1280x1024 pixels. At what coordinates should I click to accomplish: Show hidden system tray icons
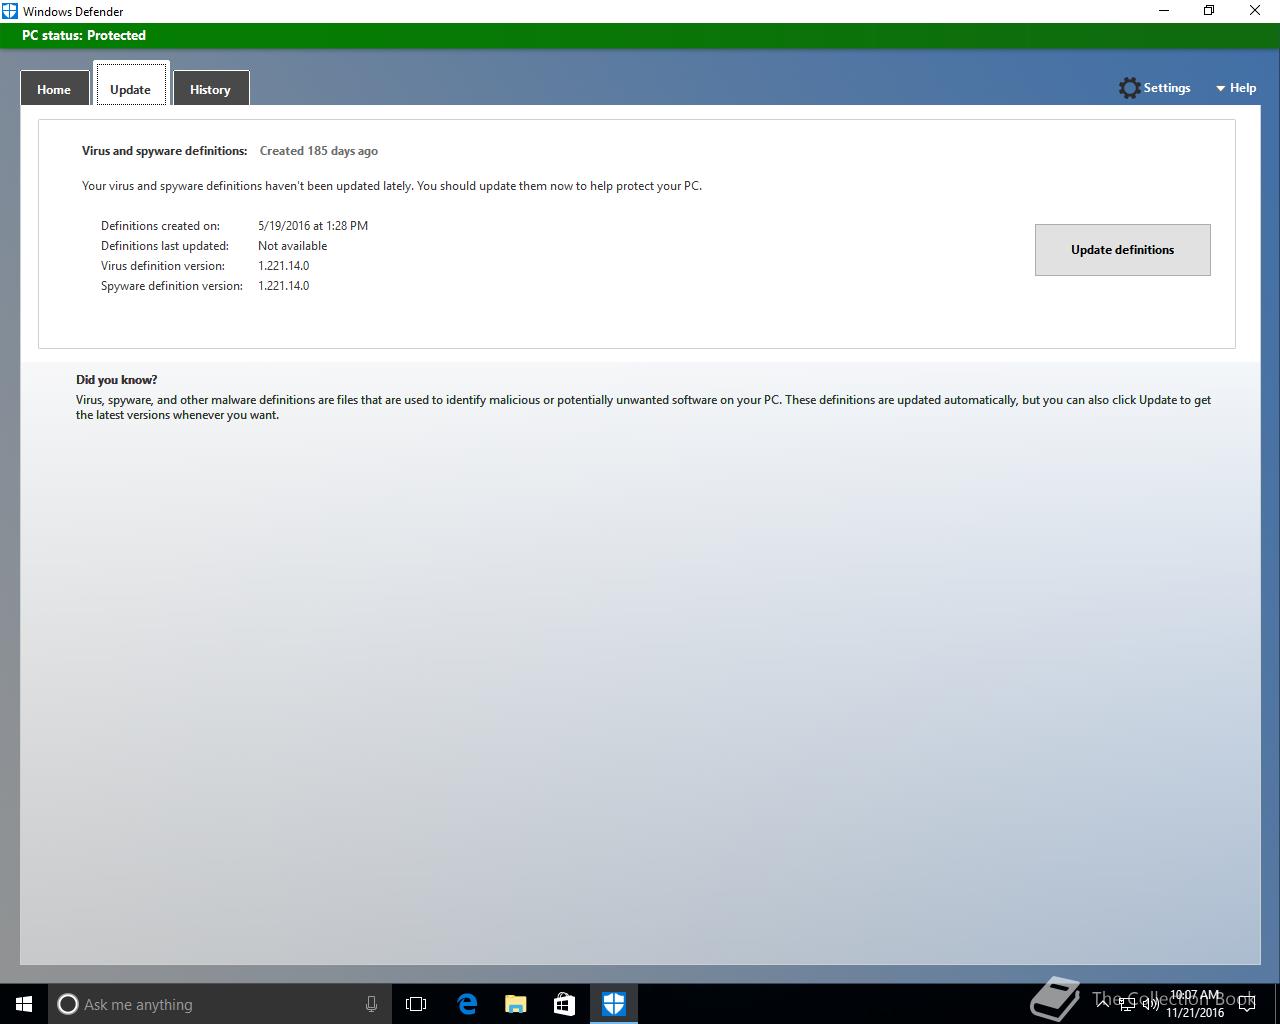point(1104,1003)
